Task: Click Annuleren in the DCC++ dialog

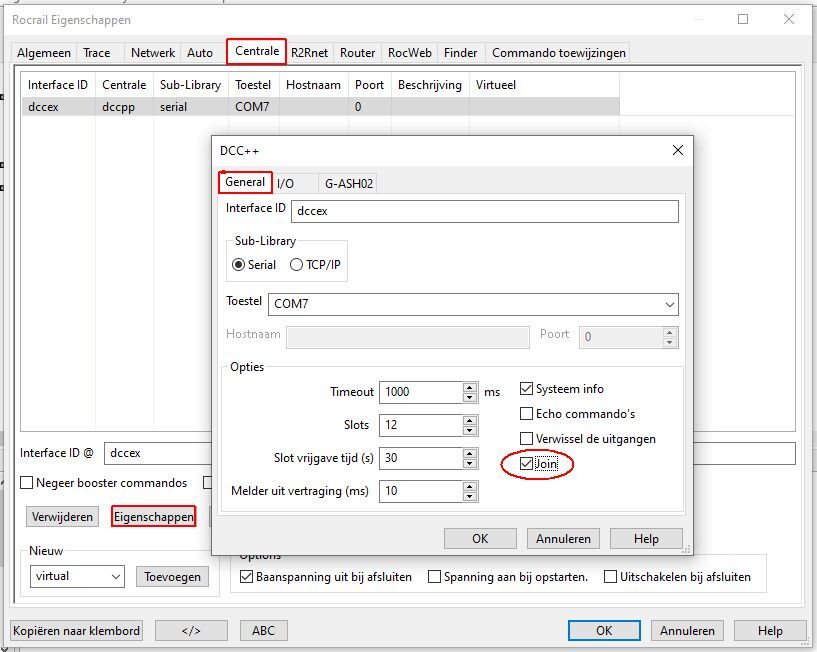Action: pyautogui.click(x=563, y=538)
